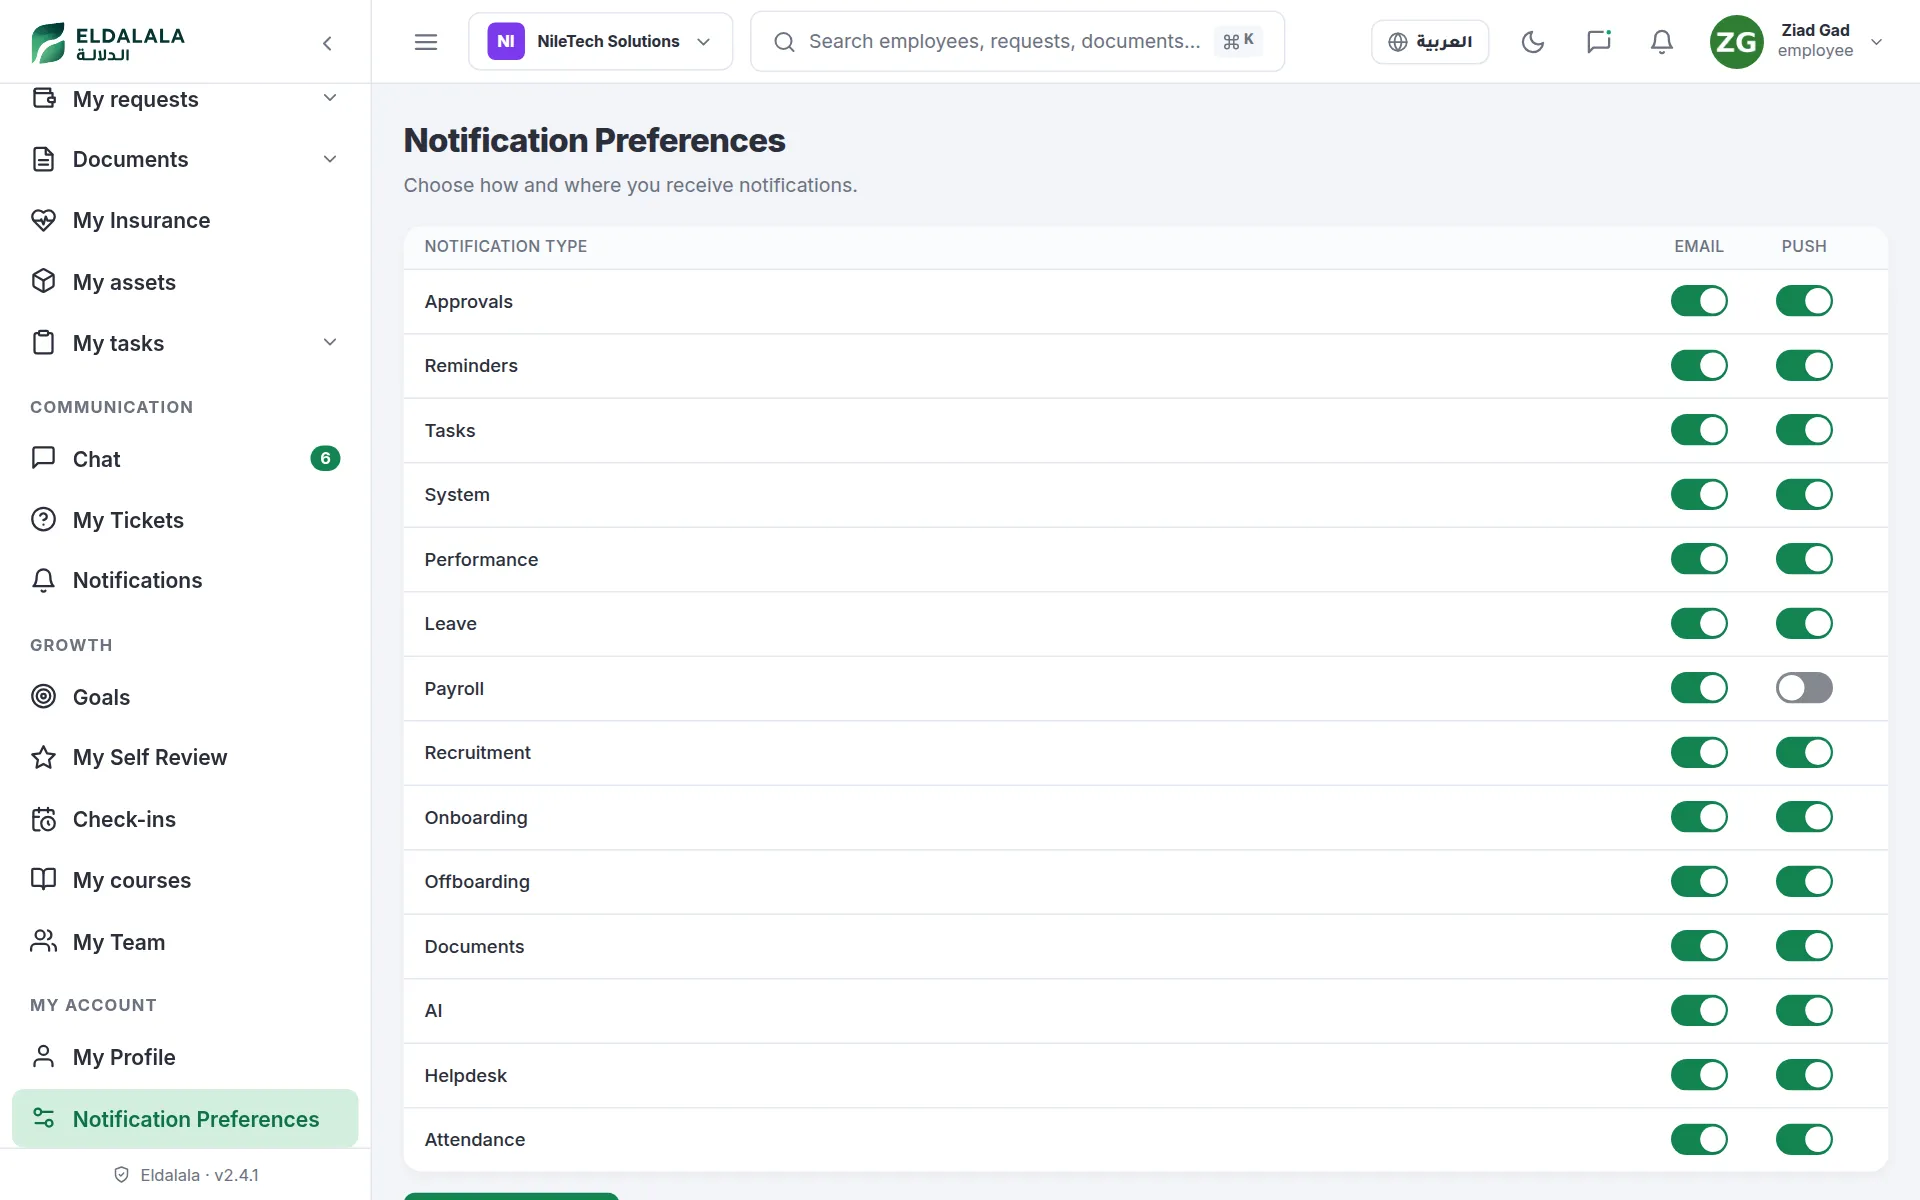Go to Notifications in sidebar
Viewport: 1920px width, 1200px height.
185,580
